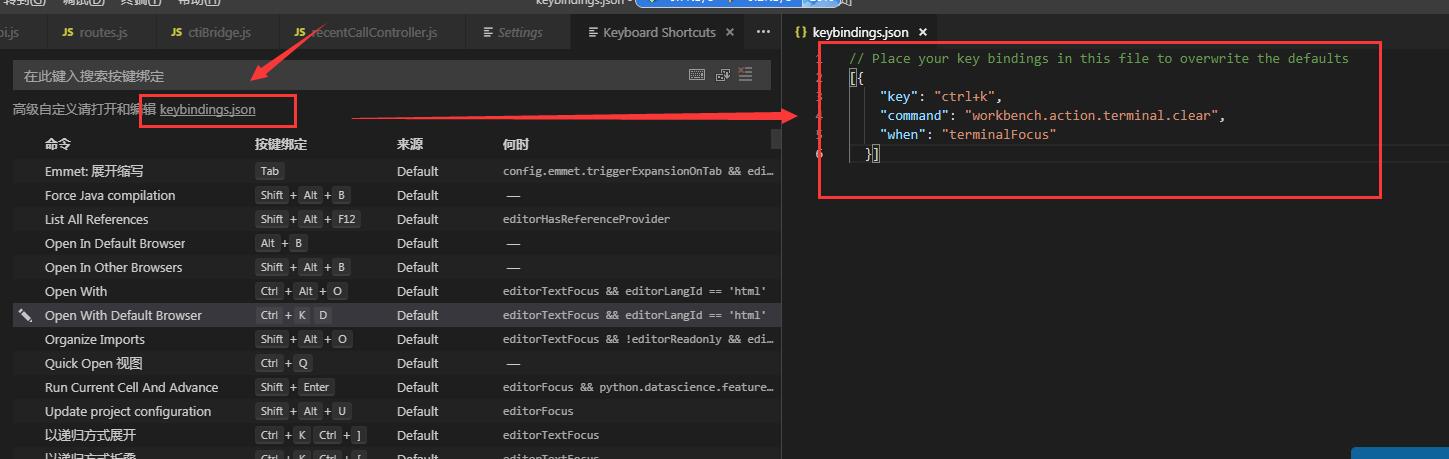1449x459 pixels.
Task: Click the Shift+Enter keybinding
Action: coord(295,387)
